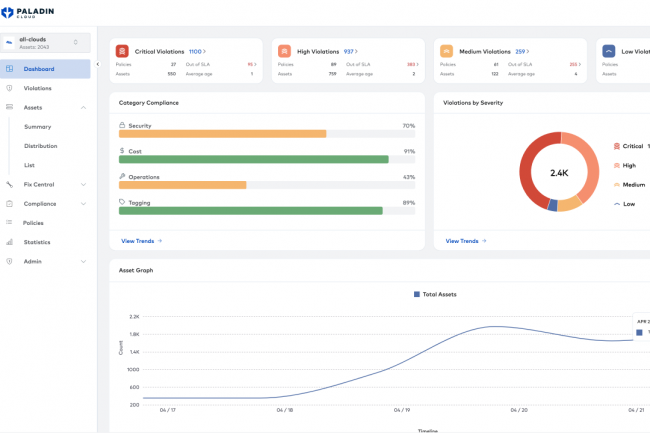The image size is (650, 433).
Task: Click the Policies icon in sidebar
Action: tap(9, 223)
